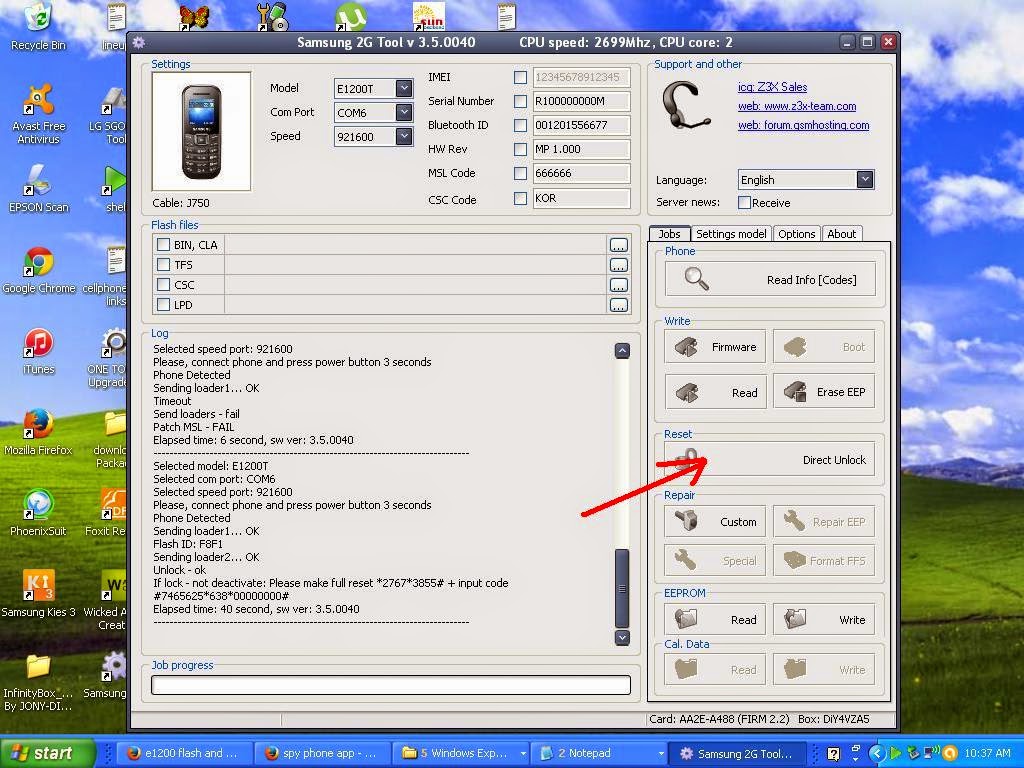
Task: Open iTunes desktop icon
Action: point(39,351)
